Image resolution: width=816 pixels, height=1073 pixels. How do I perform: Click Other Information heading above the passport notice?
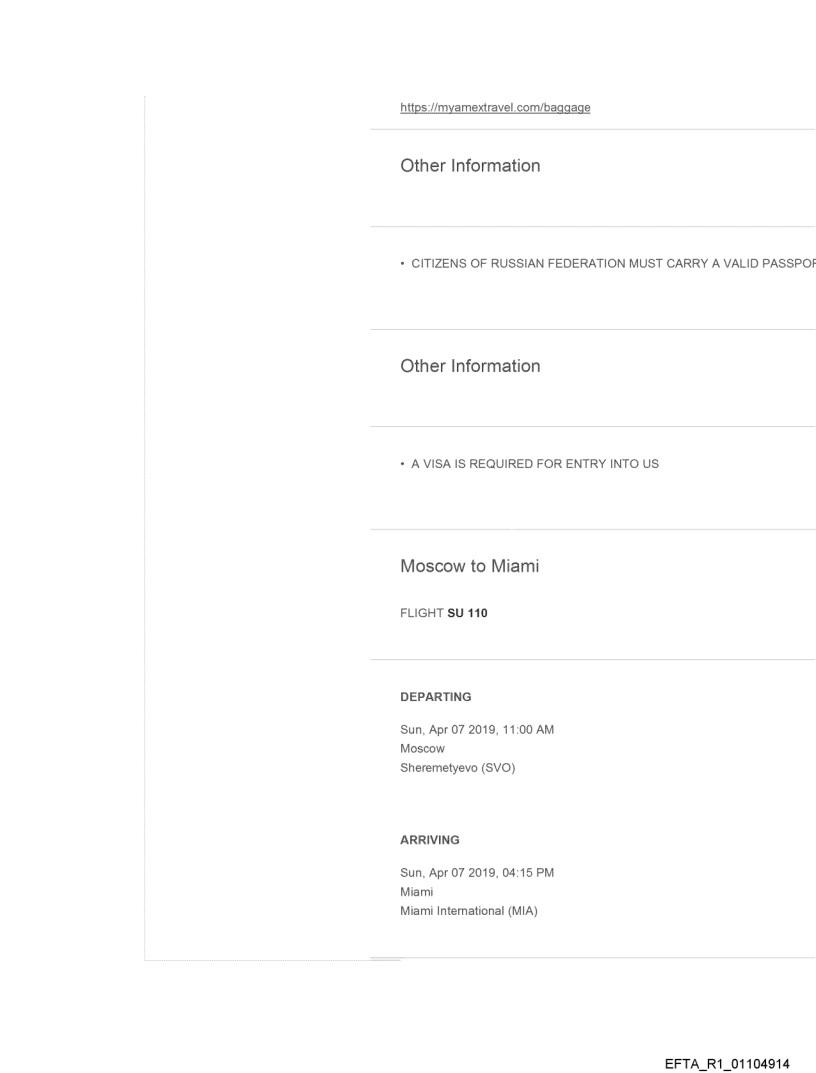point(470,166)
